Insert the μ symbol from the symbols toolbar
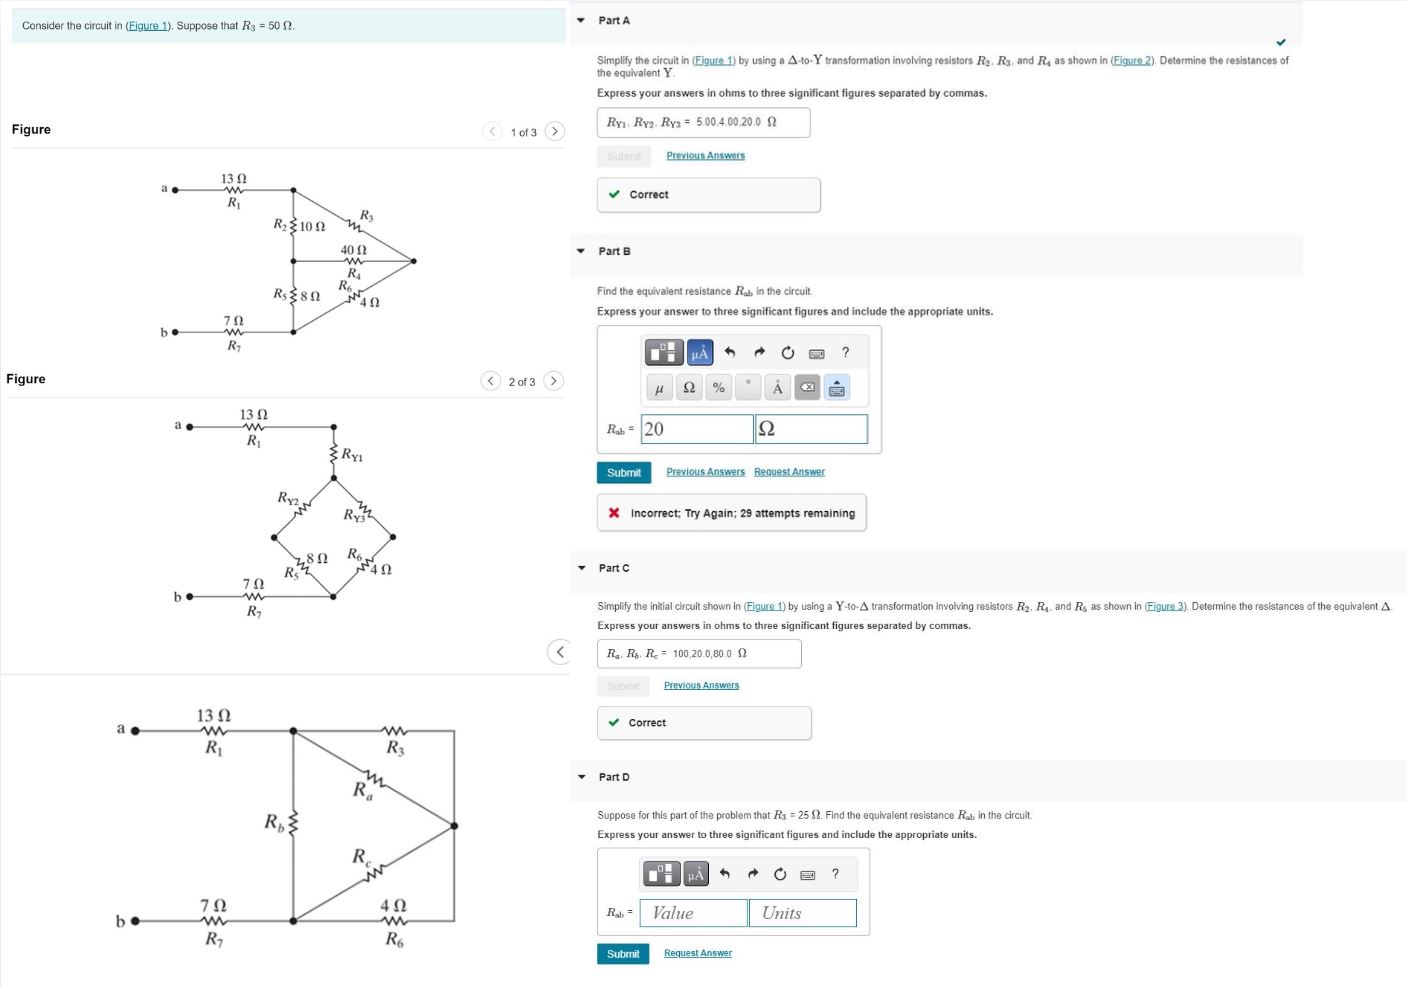This screenshot has height=988, width=1407. [x=659, y=388]
